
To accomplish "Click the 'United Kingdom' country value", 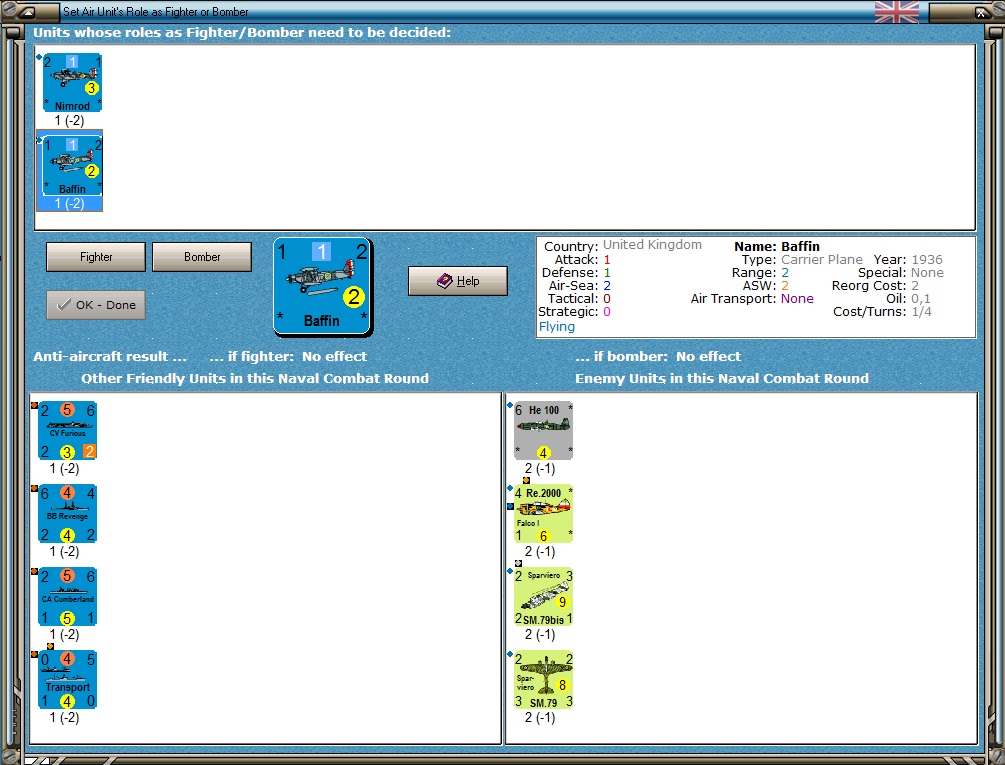I will pyautogui.click(x=652, y=245).
